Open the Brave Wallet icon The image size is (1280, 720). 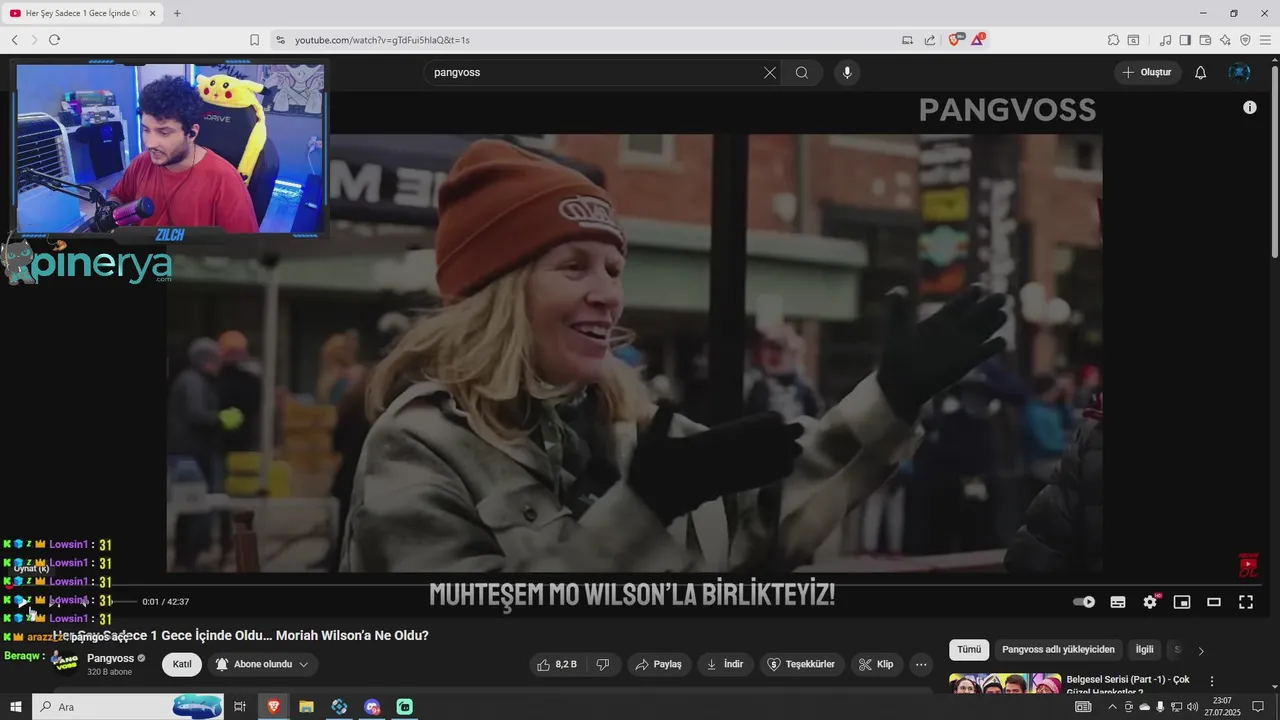(1205, 40)
